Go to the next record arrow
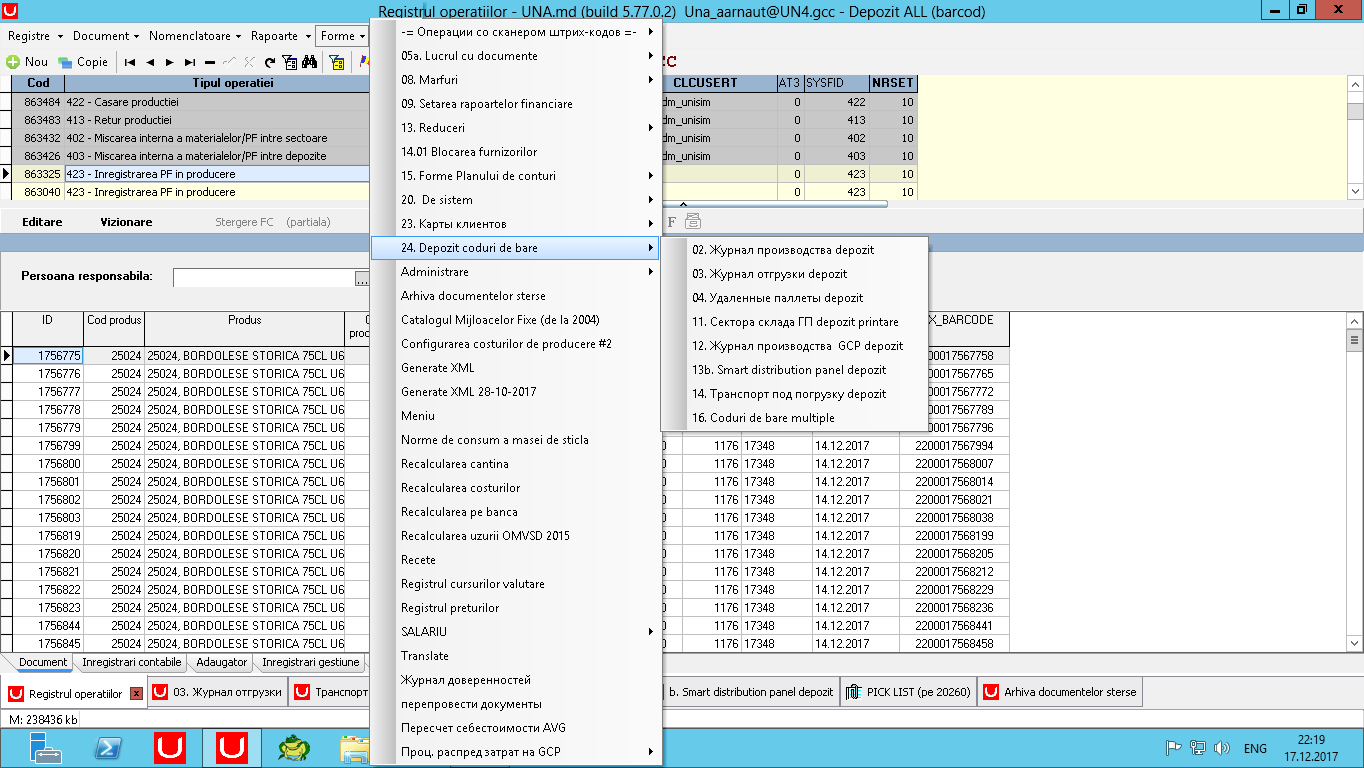The image size is (1364, 768). [170, 62]
